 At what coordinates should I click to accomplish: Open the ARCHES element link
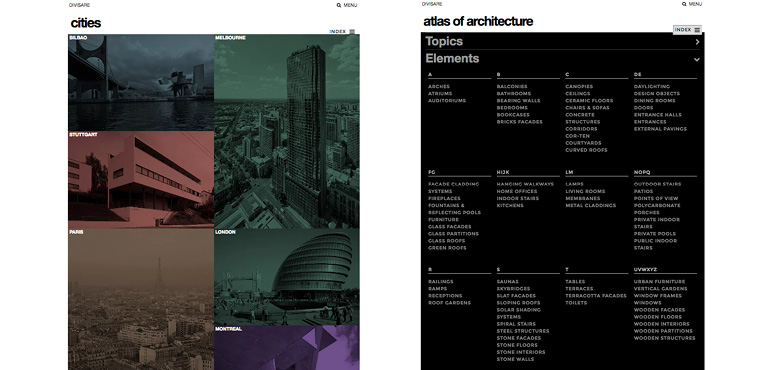(439, 86)
